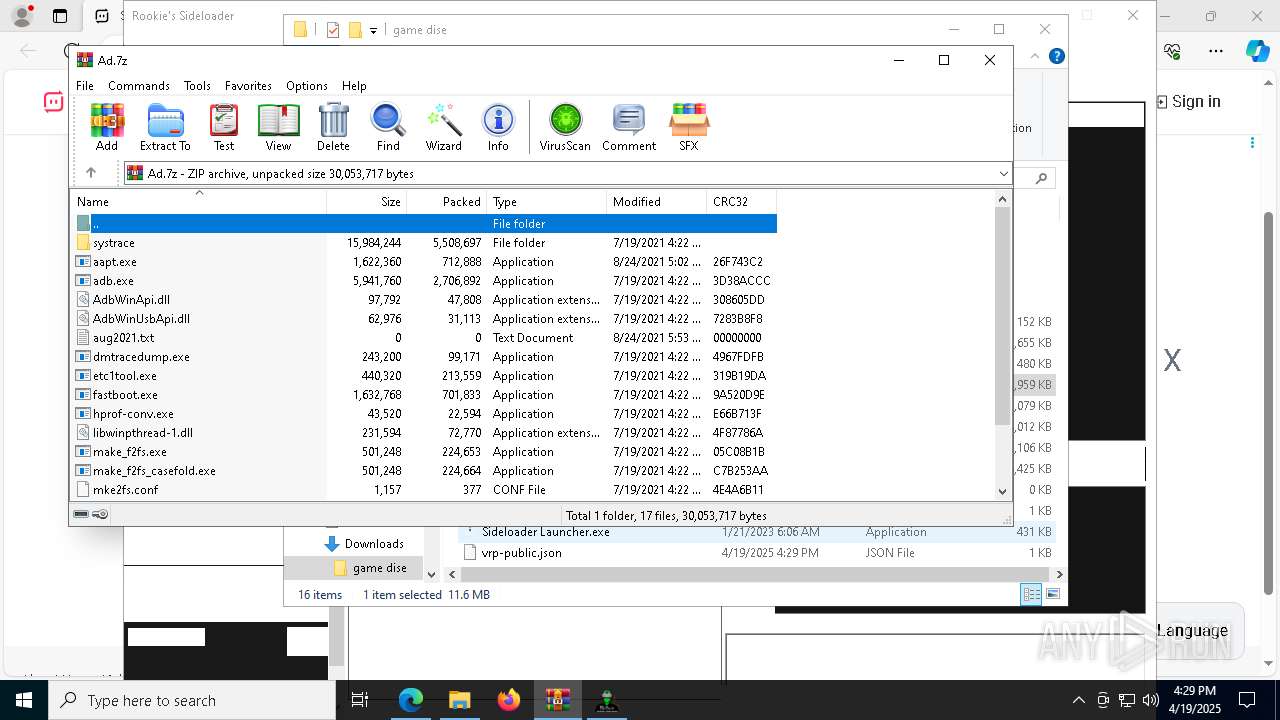The height and width of the screenshot is (720, 1280).
Task: Open the Favorites menu
Action: 248,86
